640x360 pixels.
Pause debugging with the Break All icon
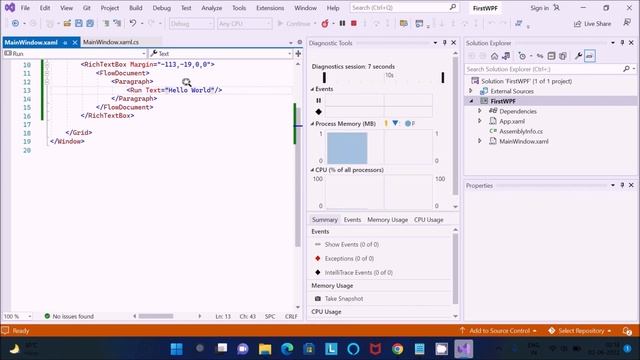click(x=342, y=24)
